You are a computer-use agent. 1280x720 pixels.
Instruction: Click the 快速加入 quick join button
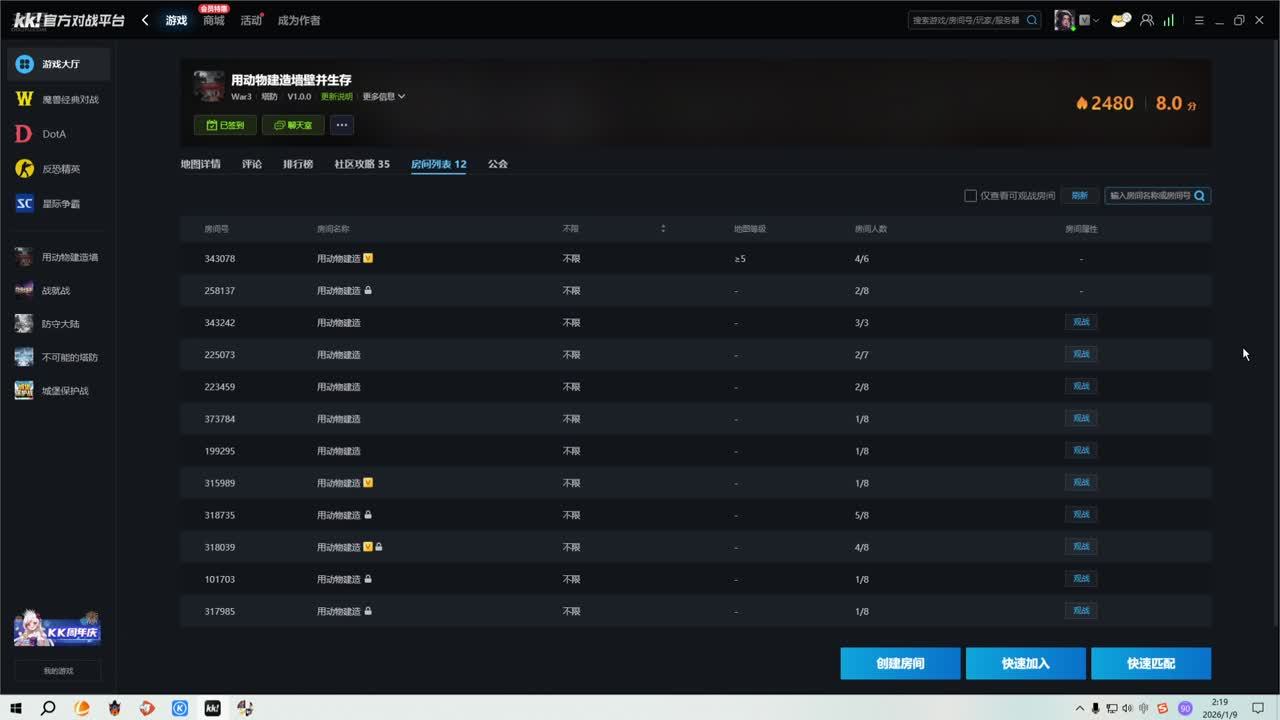point(1026,663)
